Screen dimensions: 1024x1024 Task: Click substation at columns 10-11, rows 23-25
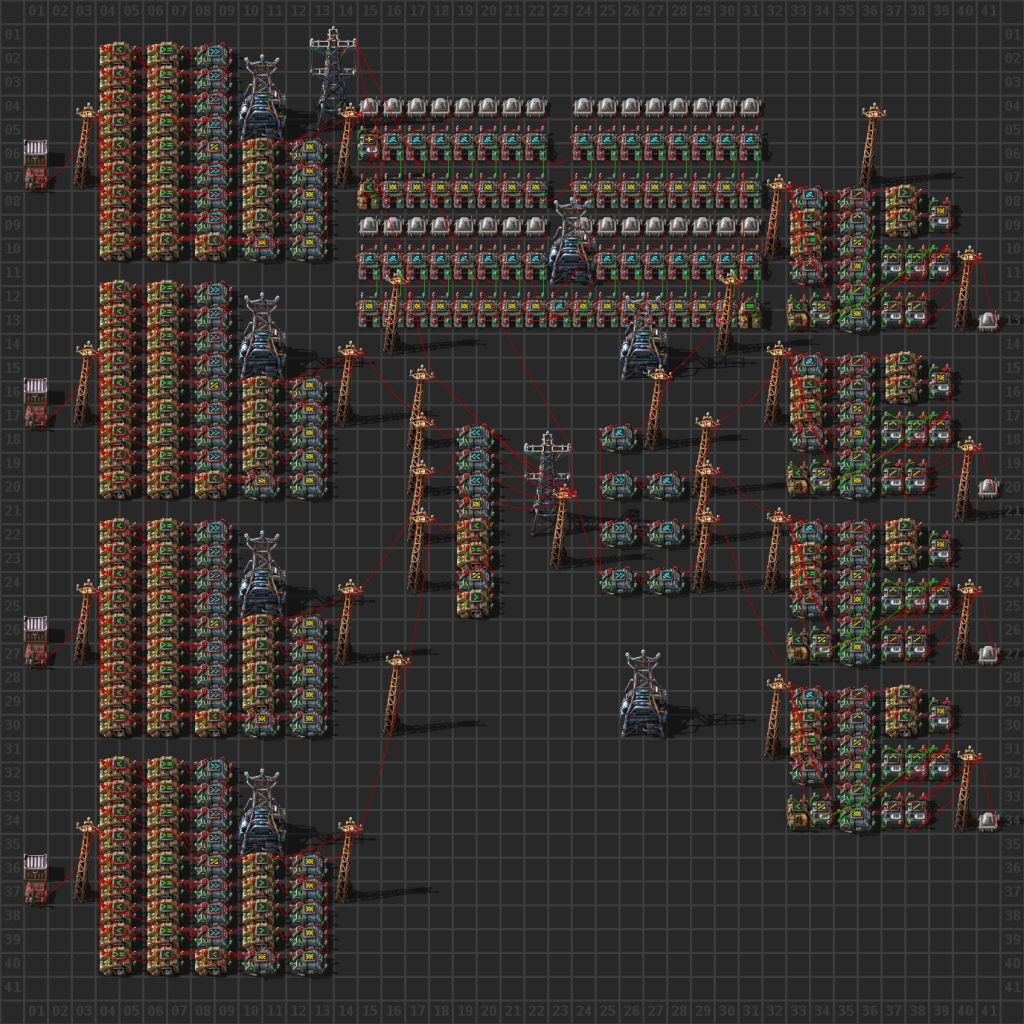tap(262, 571)
